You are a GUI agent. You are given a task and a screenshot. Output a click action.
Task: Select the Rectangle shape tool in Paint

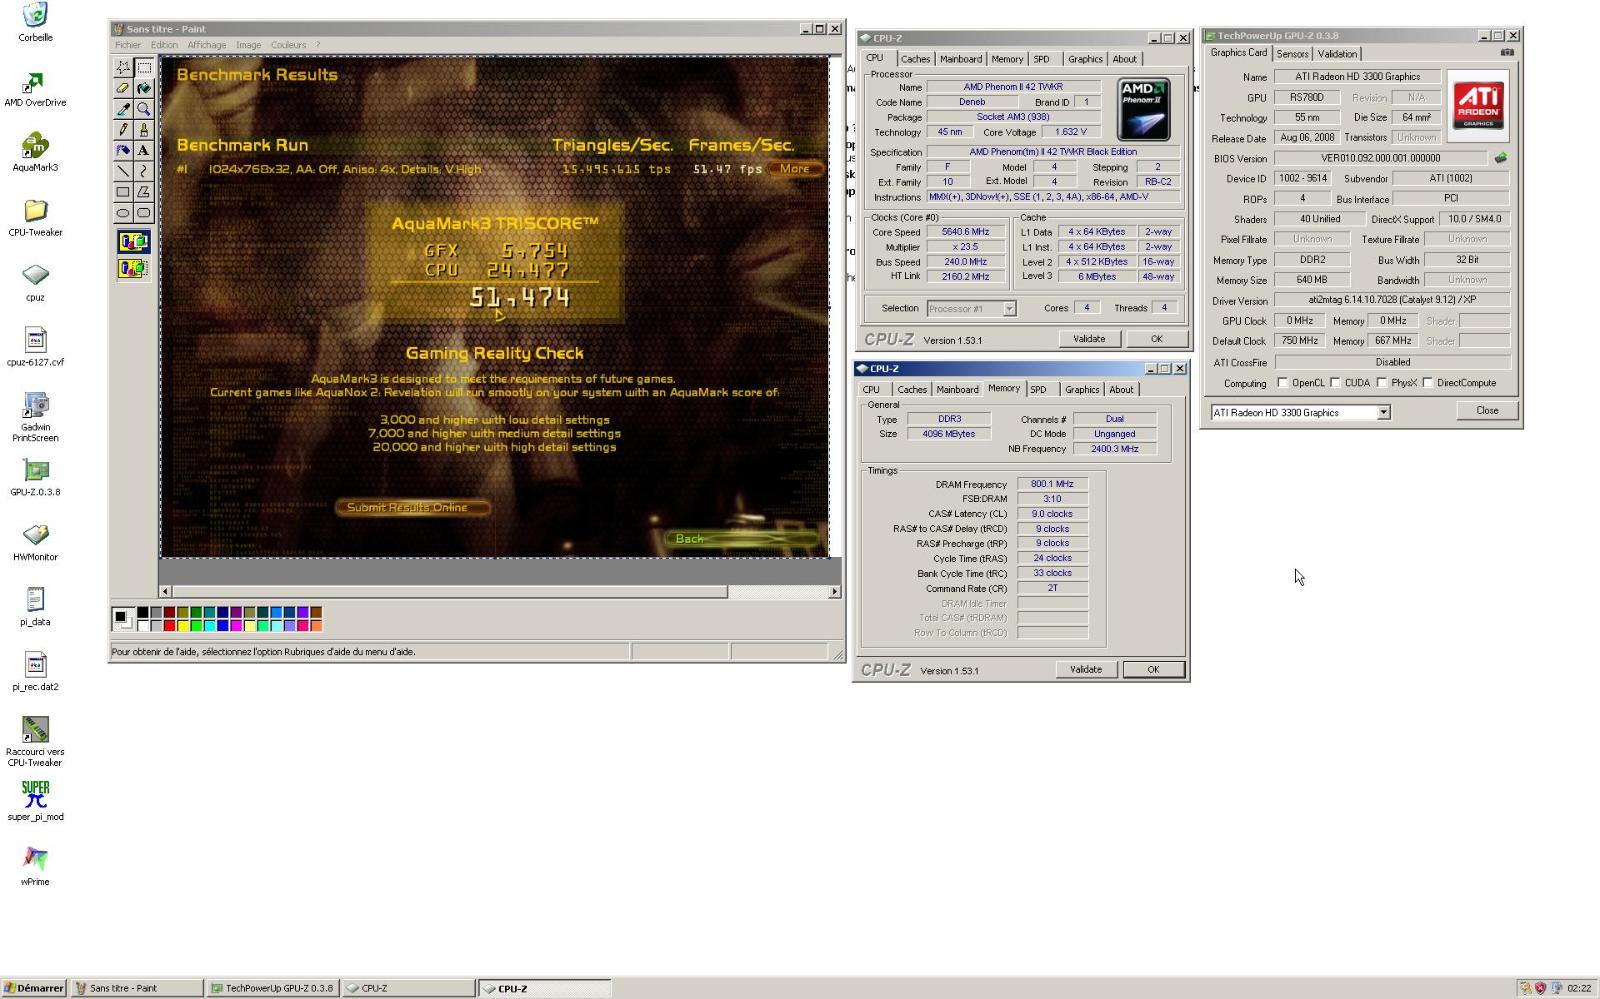point(123,192)
